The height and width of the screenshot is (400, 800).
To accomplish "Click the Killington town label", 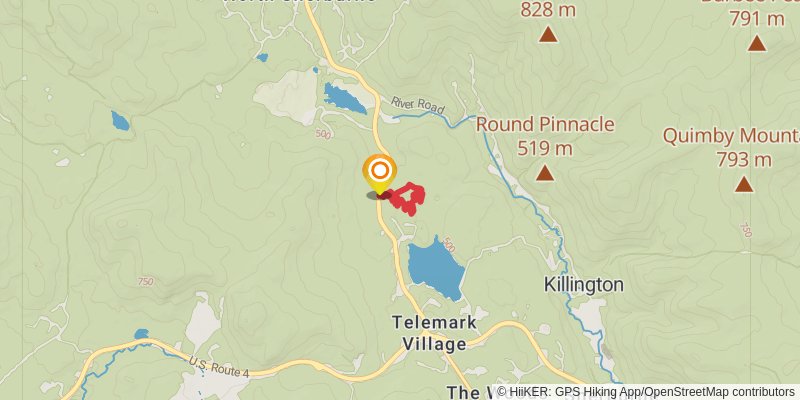I will pyautogui.click(x=584, y=285).
